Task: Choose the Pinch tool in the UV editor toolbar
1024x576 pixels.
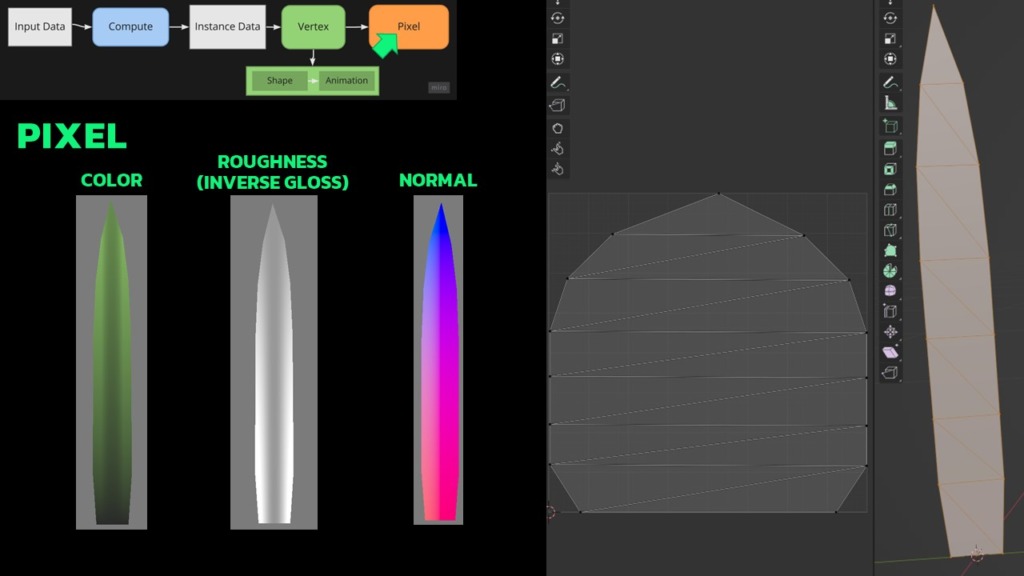Action: point(558,169)
